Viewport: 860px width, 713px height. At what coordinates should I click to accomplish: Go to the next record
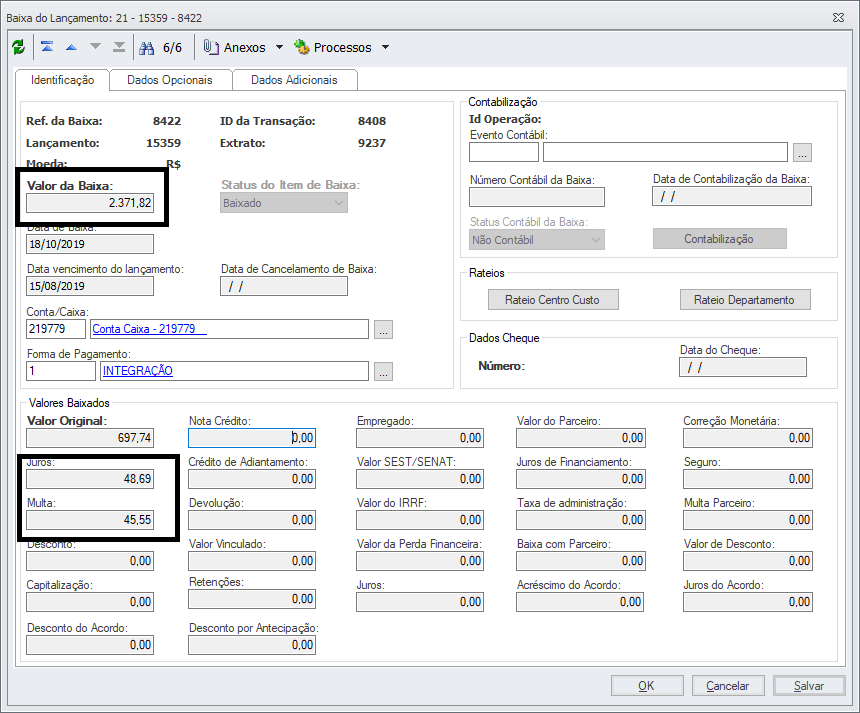95,47
